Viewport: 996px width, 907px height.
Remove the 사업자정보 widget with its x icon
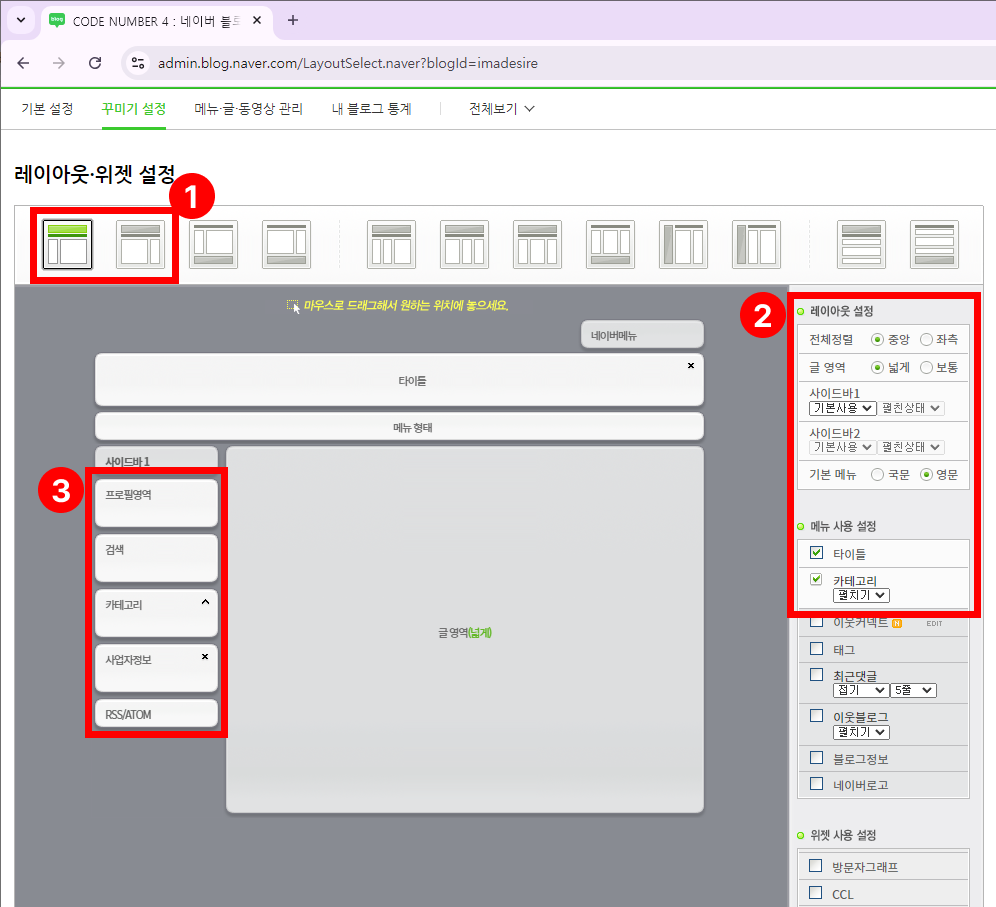coord(205,657)
